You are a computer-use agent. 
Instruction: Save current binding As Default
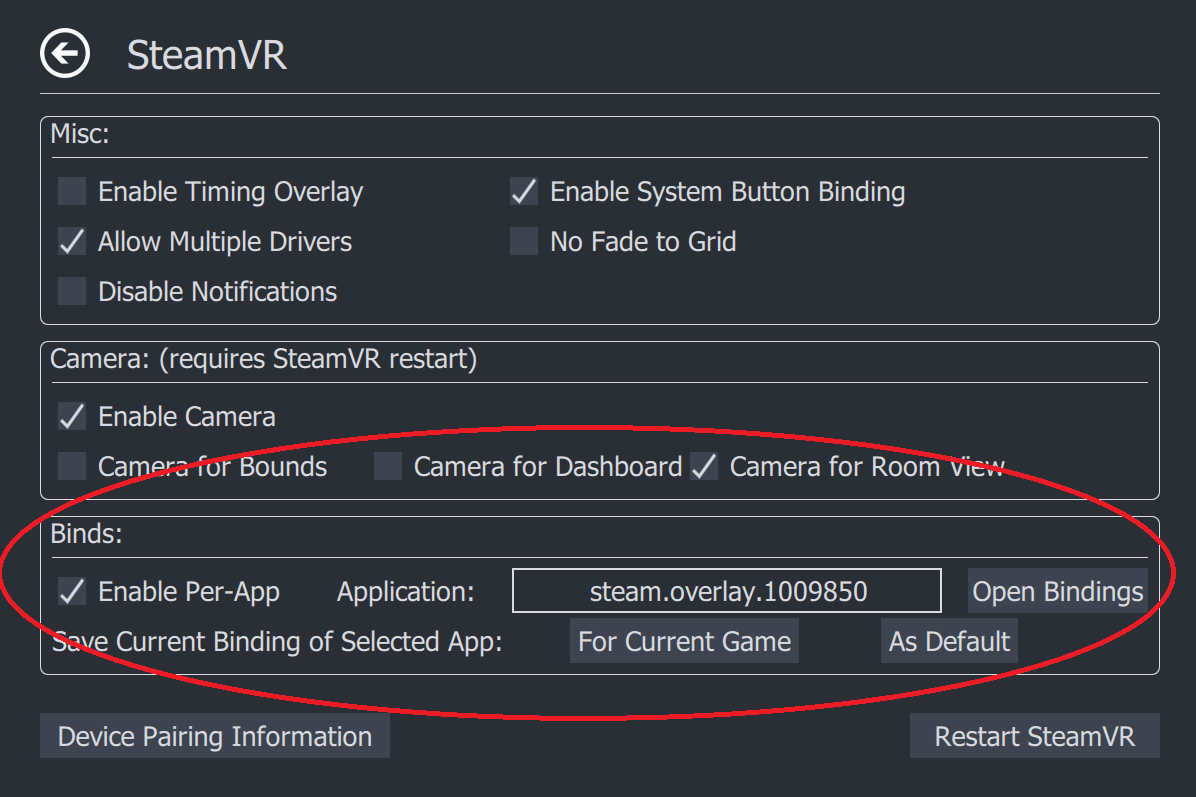(x=949, y=641)
